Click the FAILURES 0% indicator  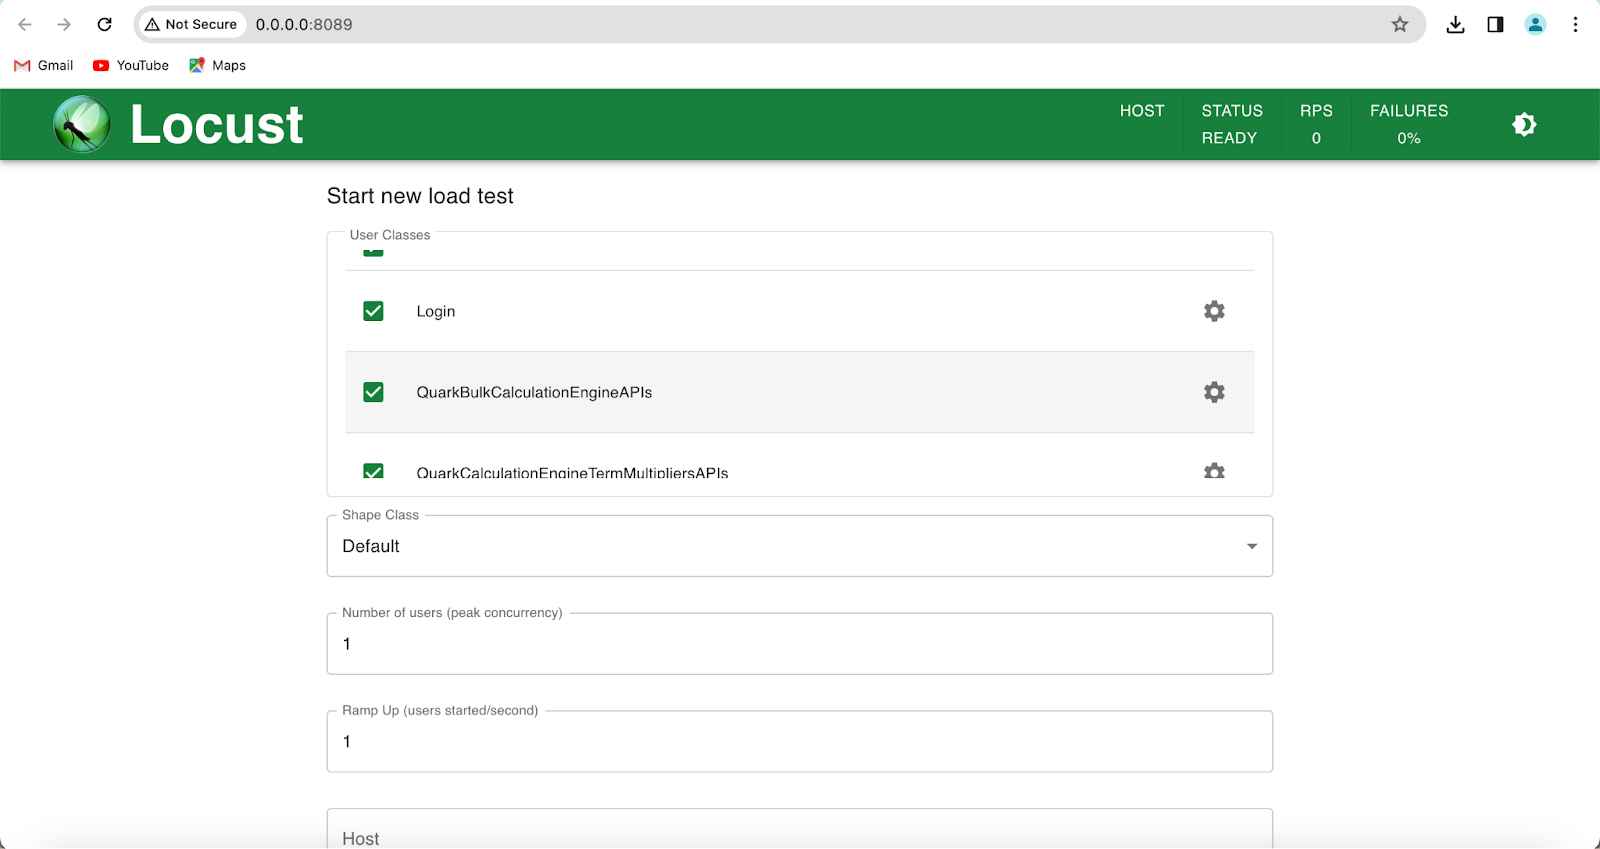tap(1409, 124)
